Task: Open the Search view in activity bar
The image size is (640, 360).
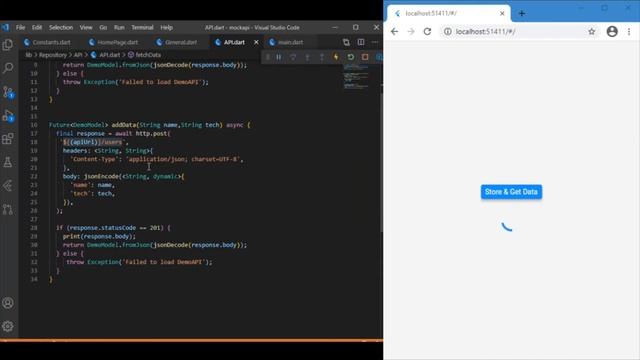Action: 8,68
